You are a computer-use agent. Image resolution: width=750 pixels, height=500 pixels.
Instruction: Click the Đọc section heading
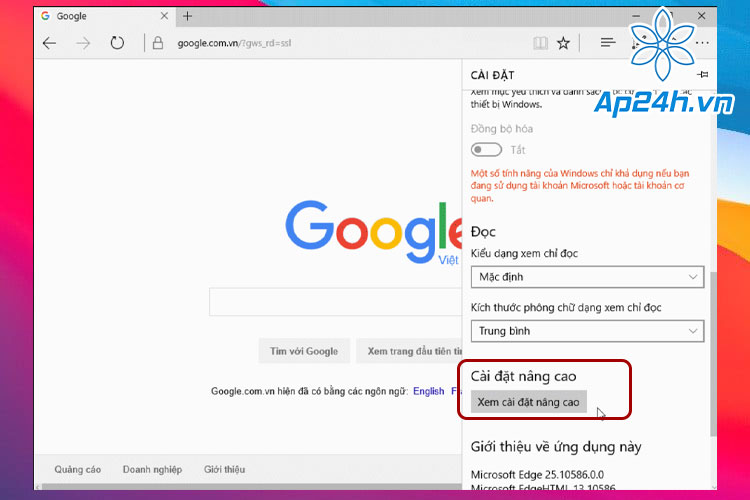(483, 232)
